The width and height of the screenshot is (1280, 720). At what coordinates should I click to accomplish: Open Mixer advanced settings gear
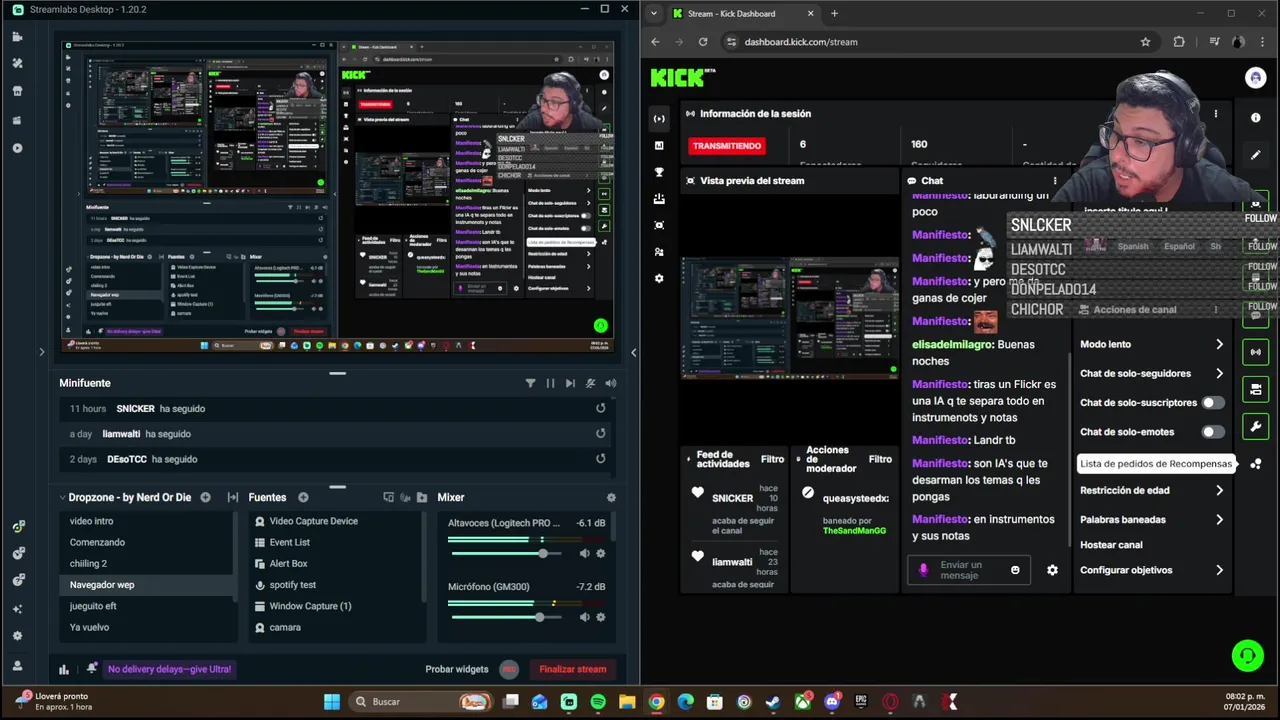pyautogui.click(x=611, y=497)
